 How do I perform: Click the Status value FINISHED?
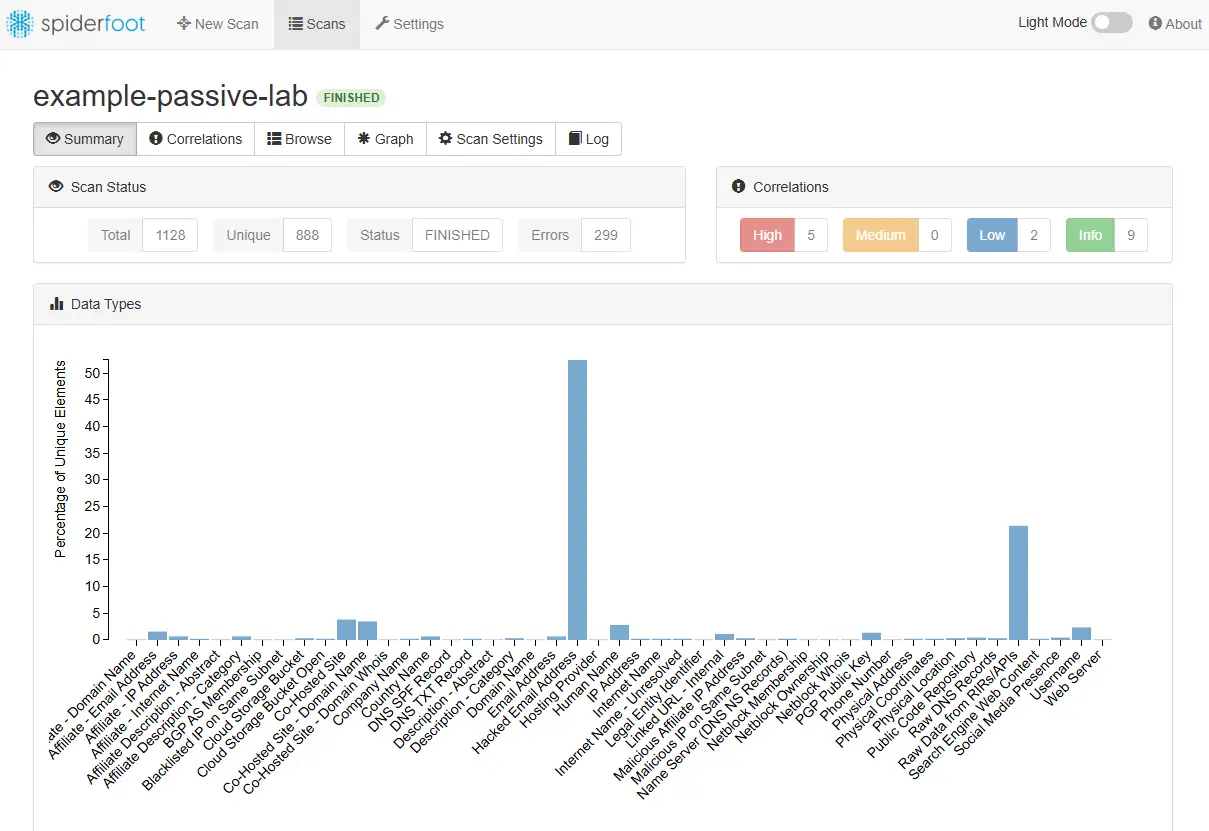point(457,235)
